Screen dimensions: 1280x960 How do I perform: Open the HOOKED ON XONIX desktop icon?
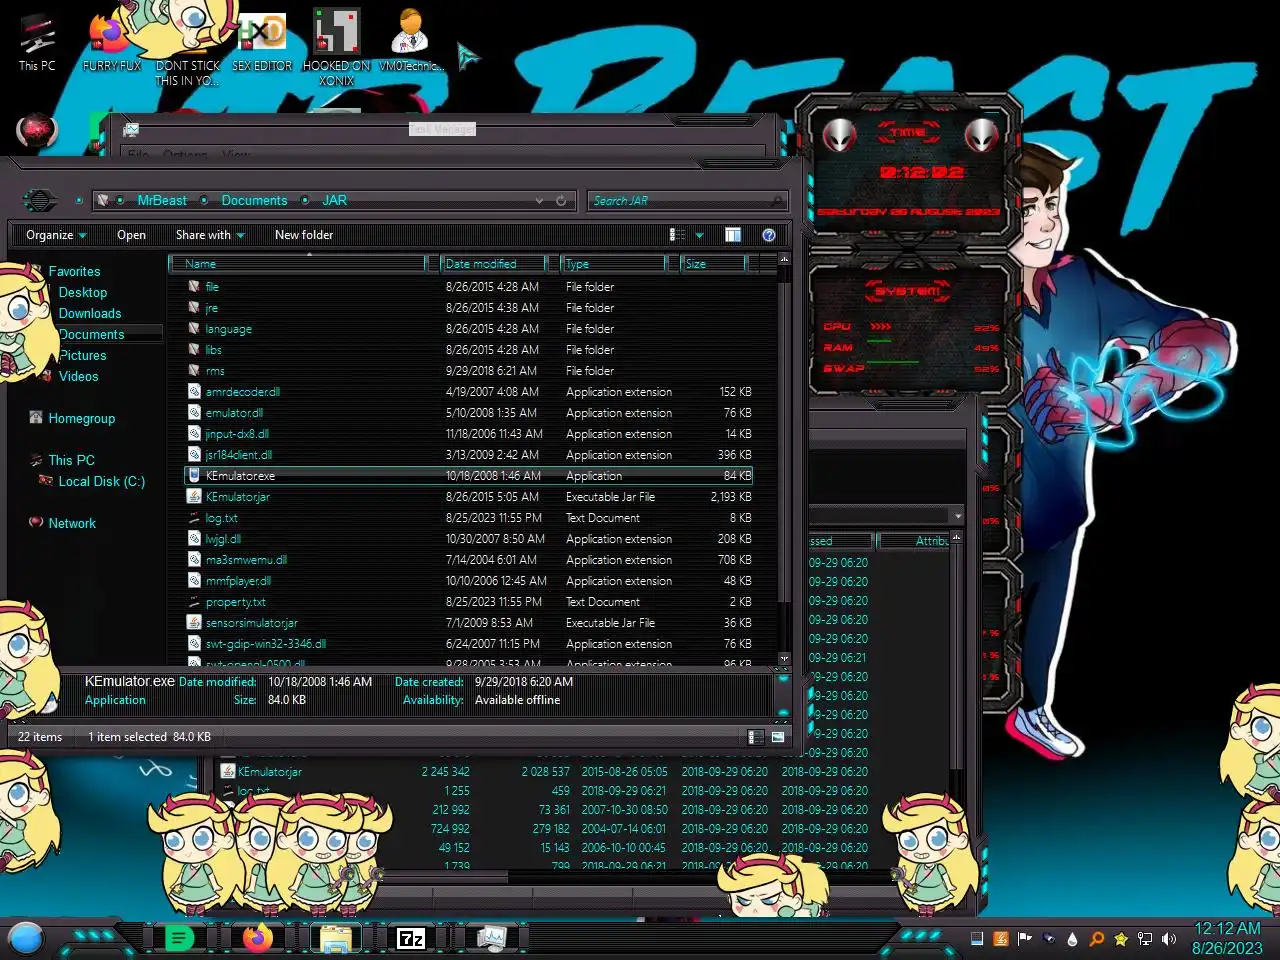[336, 48]
